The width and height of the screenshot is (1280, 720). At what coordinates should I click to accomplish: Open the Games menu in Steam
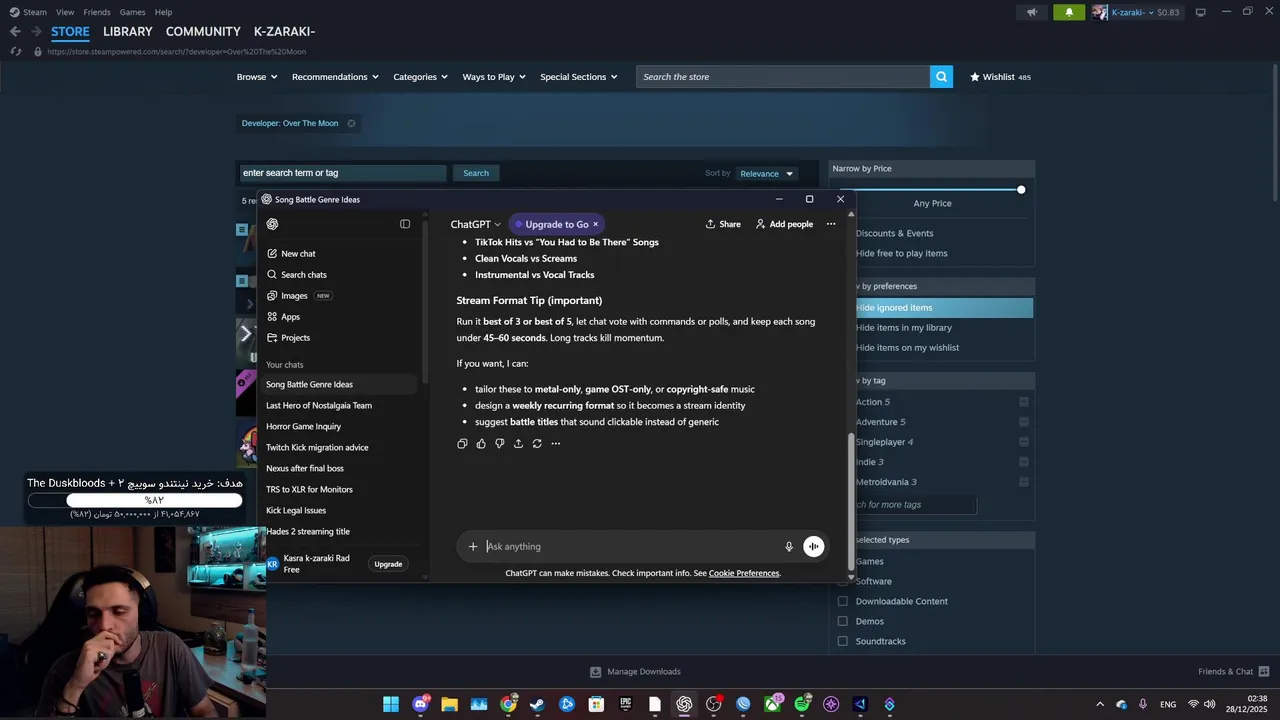pyautogui.click(x=132, y=12)
